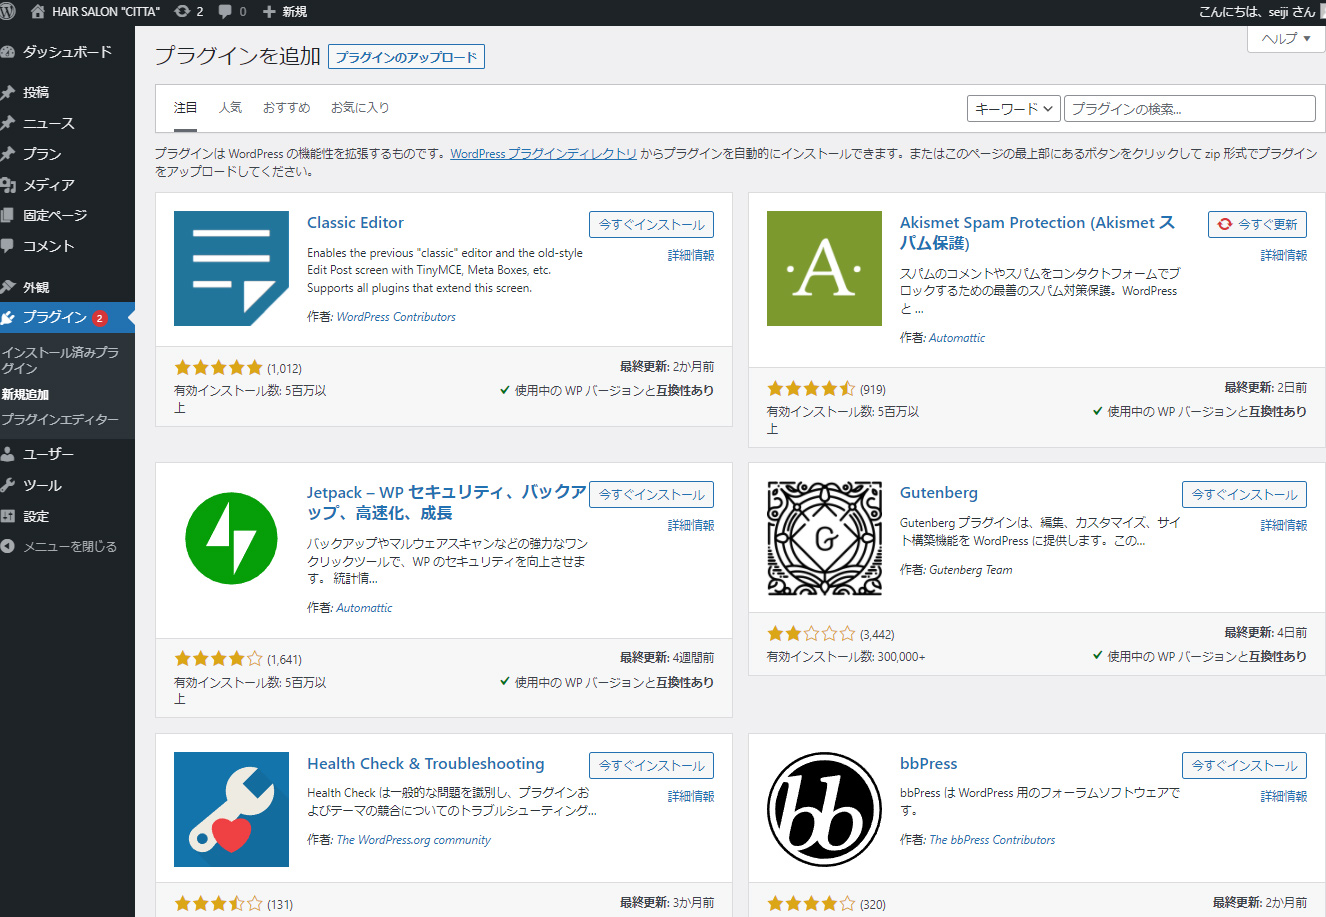The image size is (1326, 917).
Task: Select the 注目 tab
Action: (185, 108)
